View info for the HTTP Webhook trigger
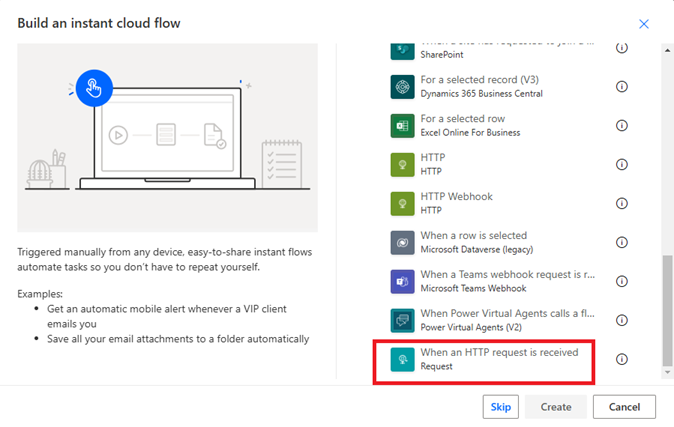Image resolution: width=674 pixels, height=427 pixels. click(621, 203)
